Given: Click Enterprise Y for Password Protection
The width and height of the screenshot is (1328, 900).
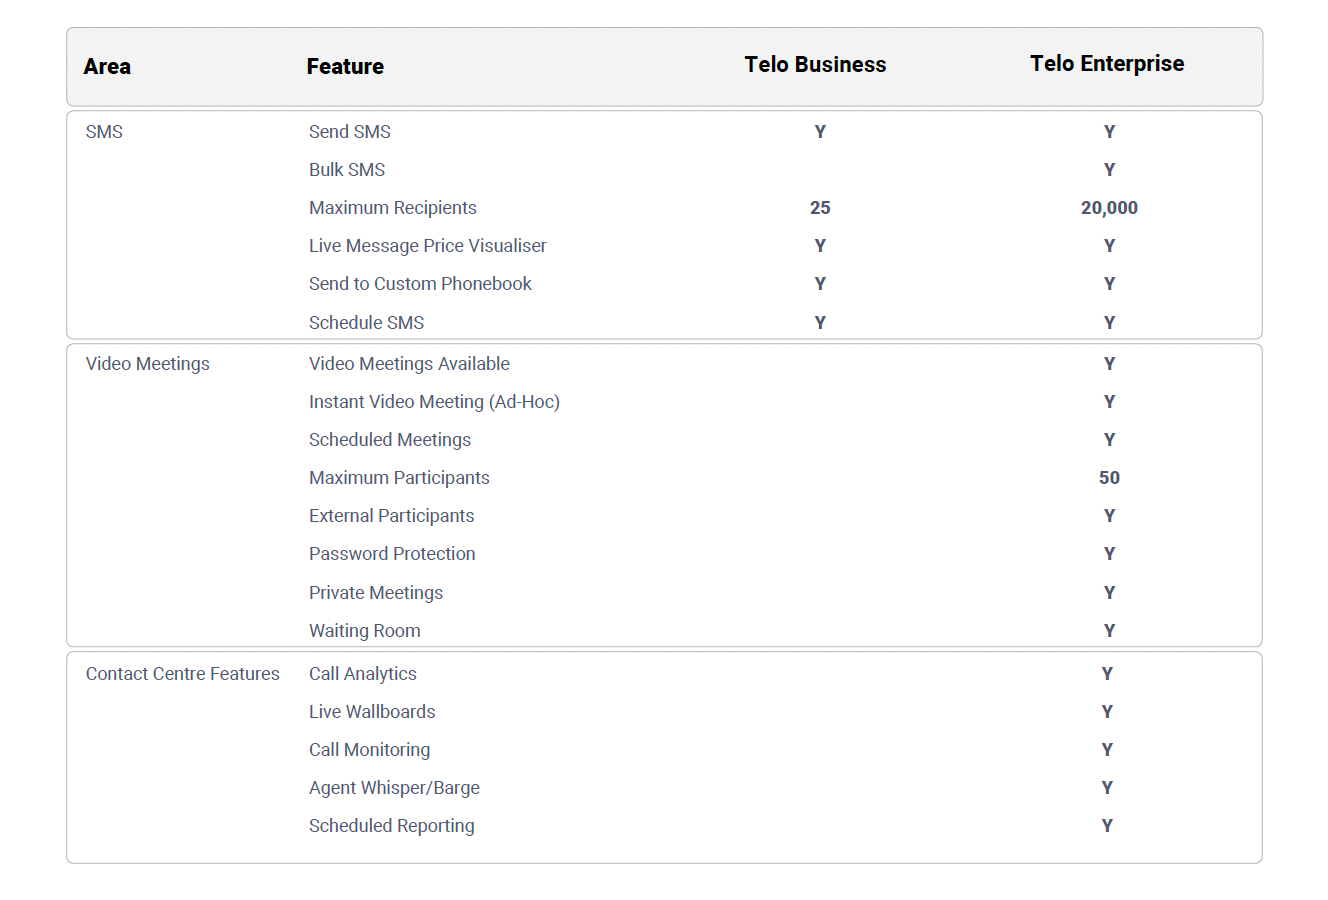Looking at the screenshot, I should point(1109,554).
